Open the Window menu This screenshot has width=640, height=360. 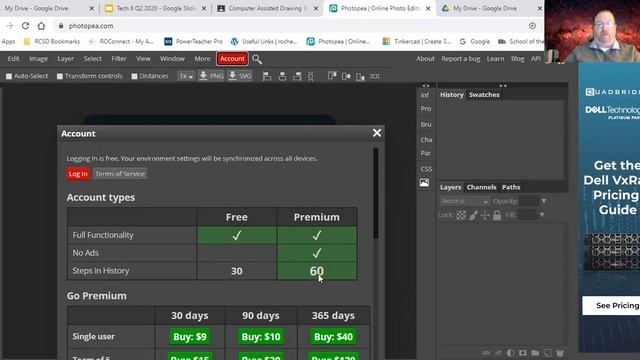172,59
